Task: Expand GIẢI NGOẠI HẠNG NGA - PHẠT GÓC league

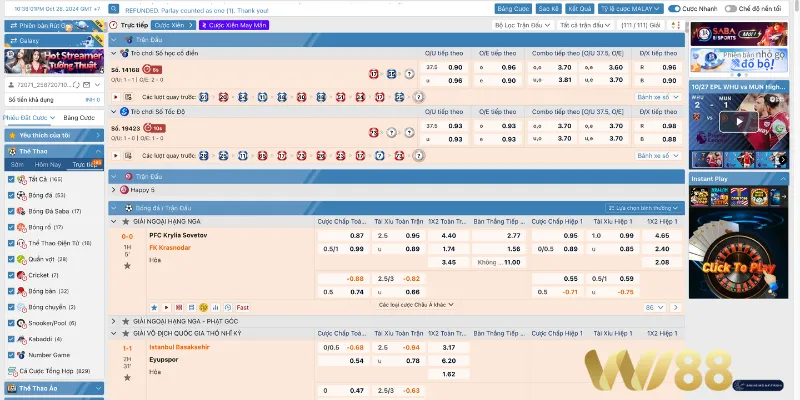Action: [114, 321]
